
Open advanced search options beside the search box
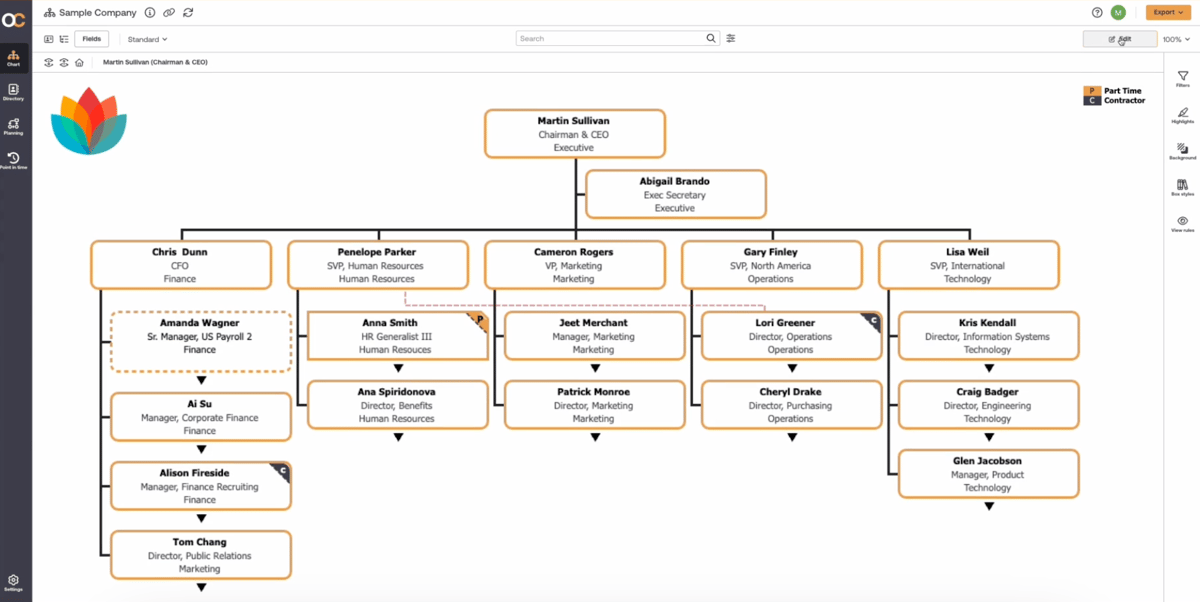pos(730,38)
